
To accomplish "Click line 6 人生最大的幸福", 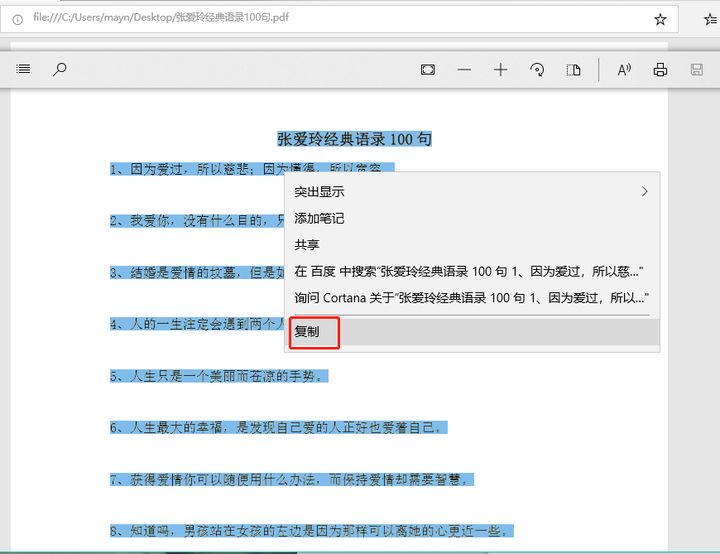I will tap(279, 428).
